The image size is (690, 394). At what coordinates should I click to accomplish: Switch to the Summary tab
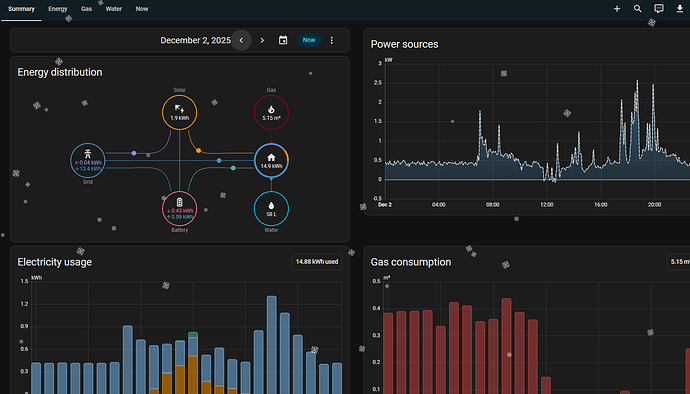21,9
